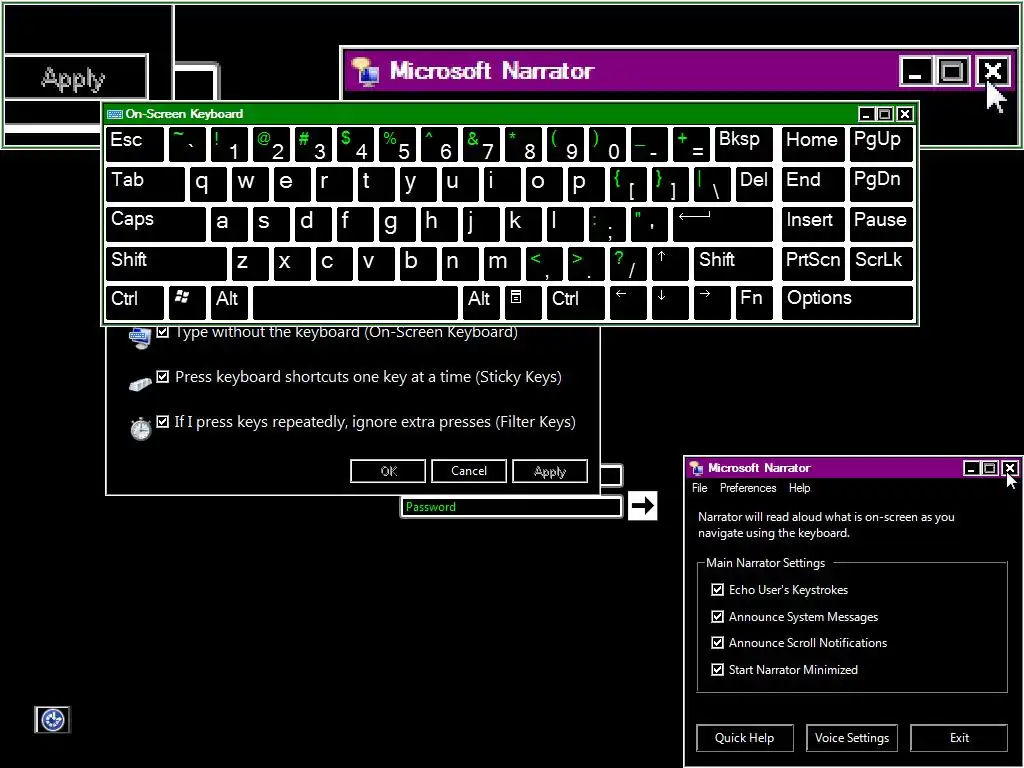Click the left Ctrl key
Screen dimensions: 1024x768
pyautogui.click(x=135, y=302)
